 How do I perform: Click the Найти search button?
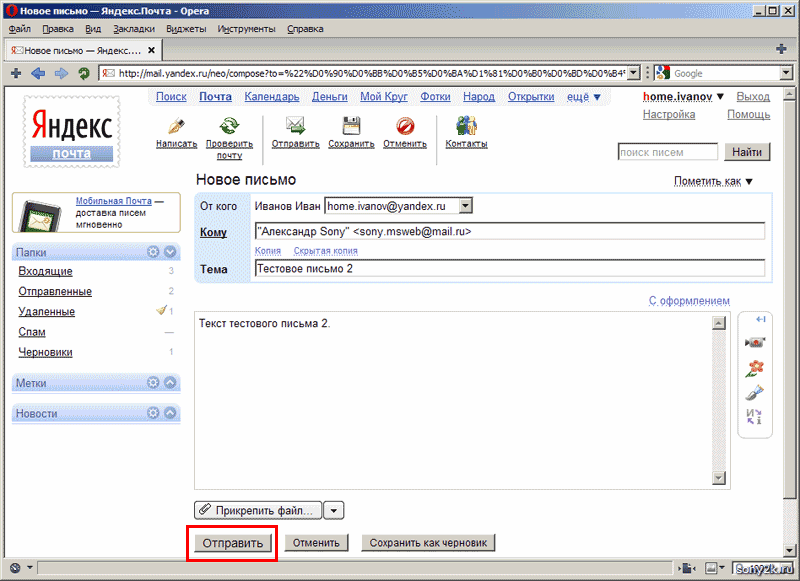tap(747, 151)
